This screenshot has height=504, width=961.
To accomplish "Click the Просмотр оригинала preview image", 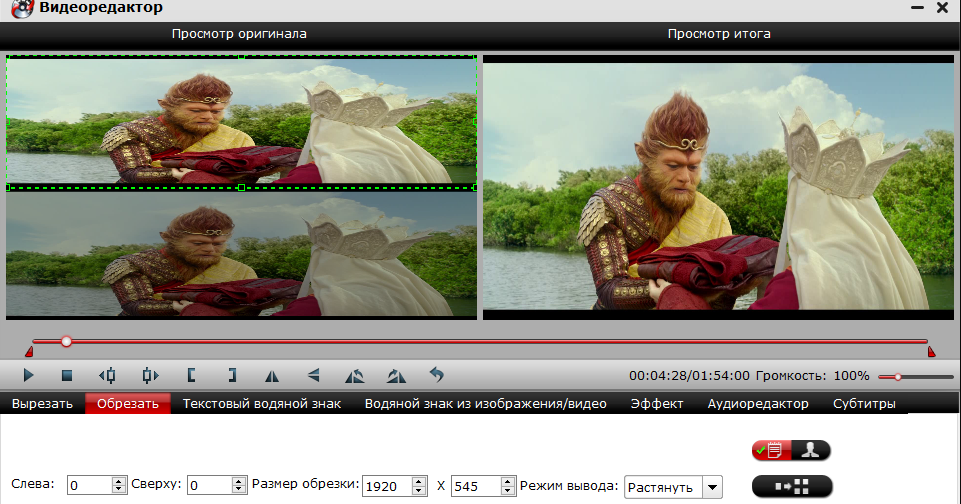I will click(241, 188).
